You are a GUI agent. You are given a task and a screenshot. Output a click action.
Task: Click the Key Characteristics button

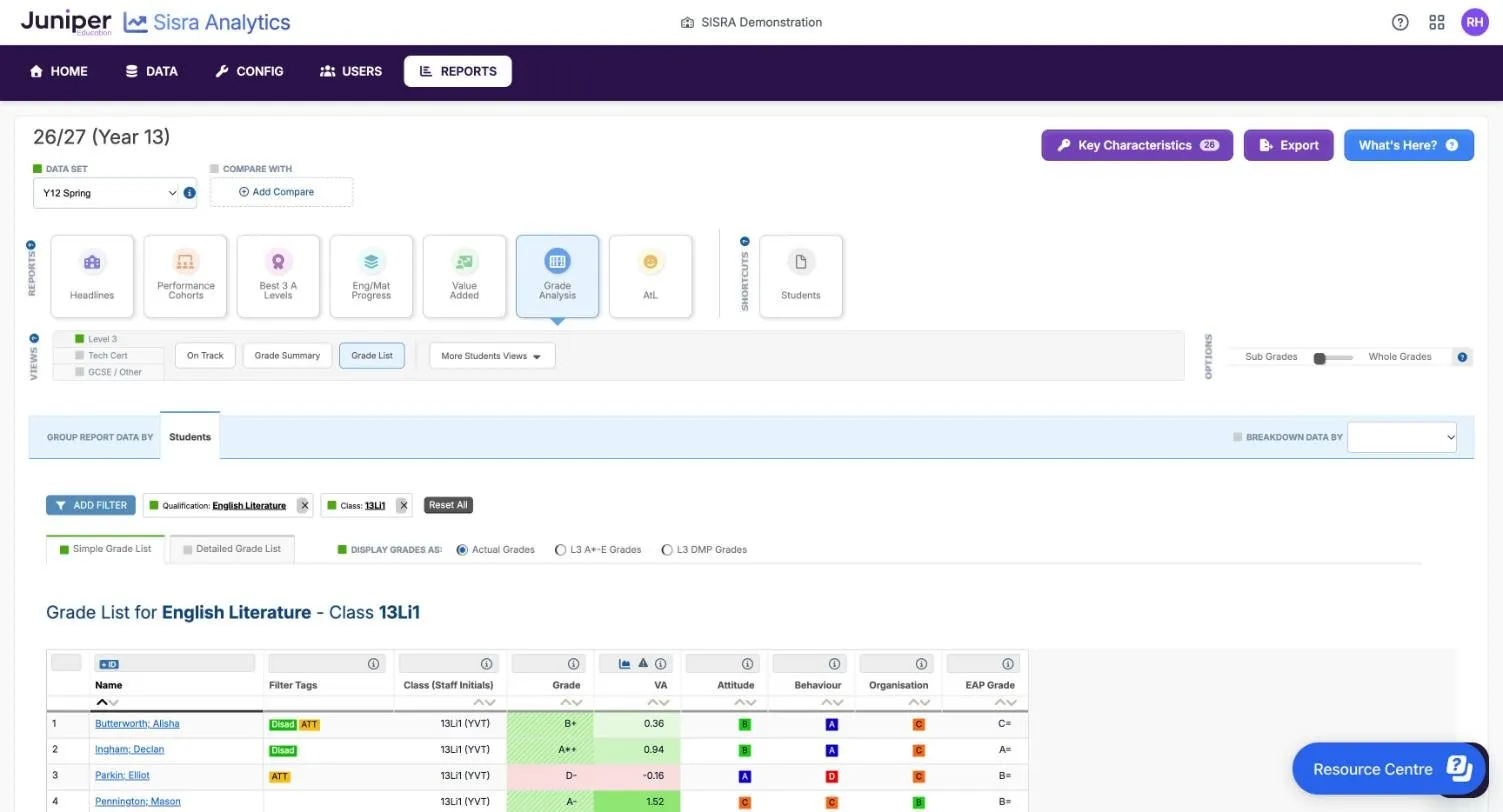(x=1137, y=145)
